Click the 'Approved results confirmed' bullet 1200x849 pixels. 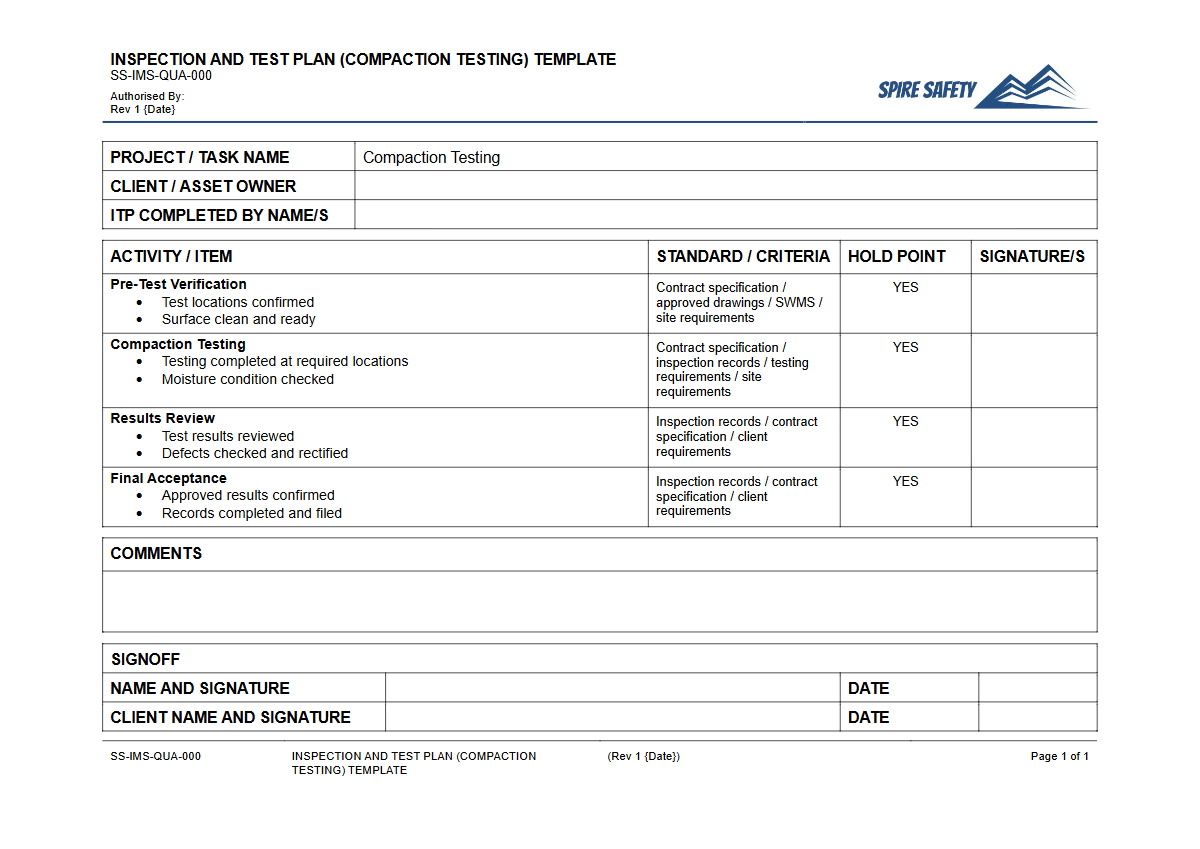[x=248, y=495]
